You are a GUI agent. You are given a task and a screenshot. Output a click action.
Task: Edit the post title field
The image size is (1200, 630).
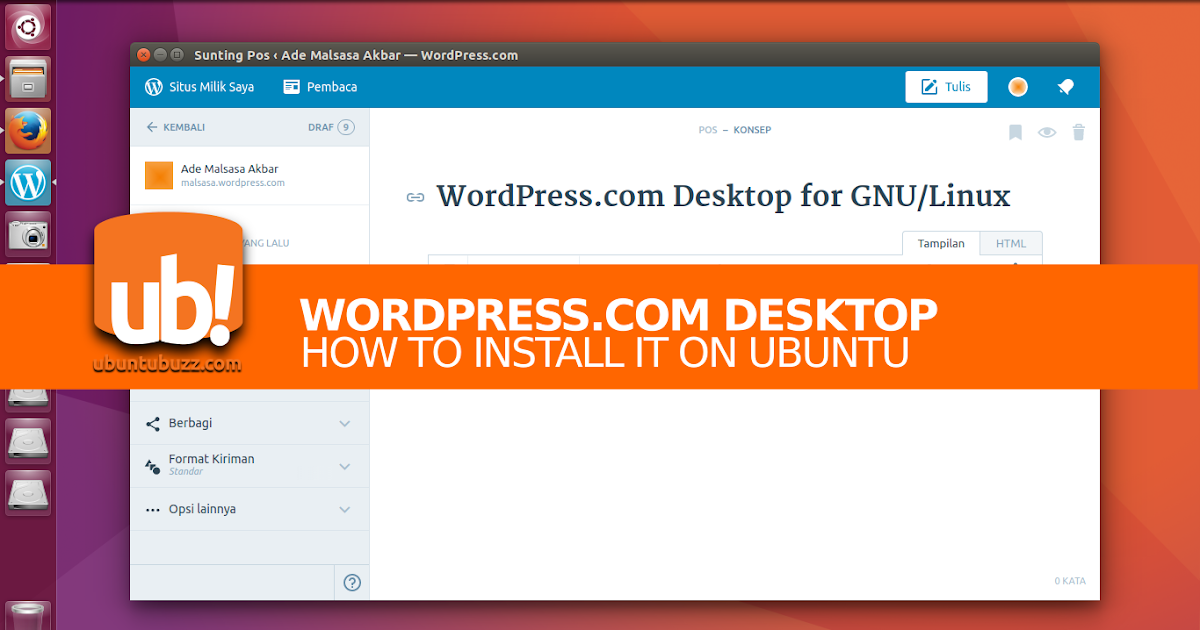723,196
